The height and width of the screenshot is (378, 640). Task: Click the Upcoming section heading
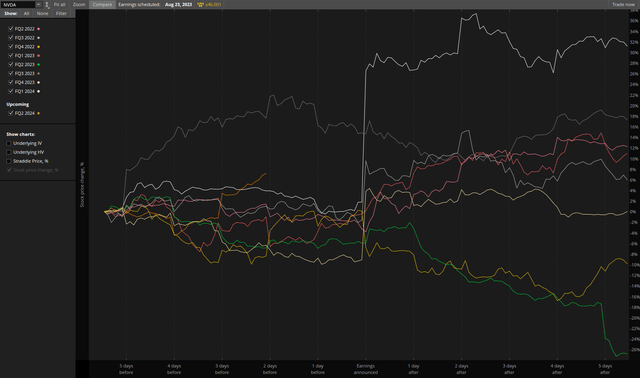coord(18,105)
